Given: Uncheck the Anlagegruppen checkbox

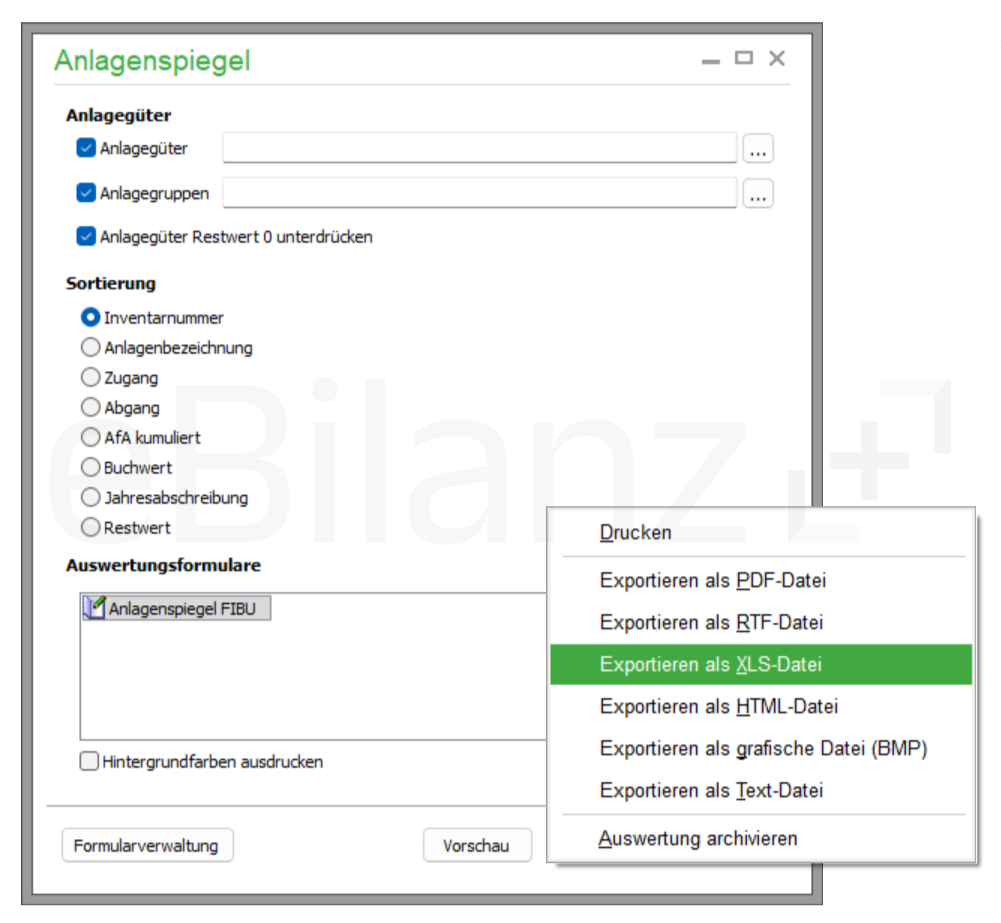Looking at the screenshot, I should tap(86, 193).
